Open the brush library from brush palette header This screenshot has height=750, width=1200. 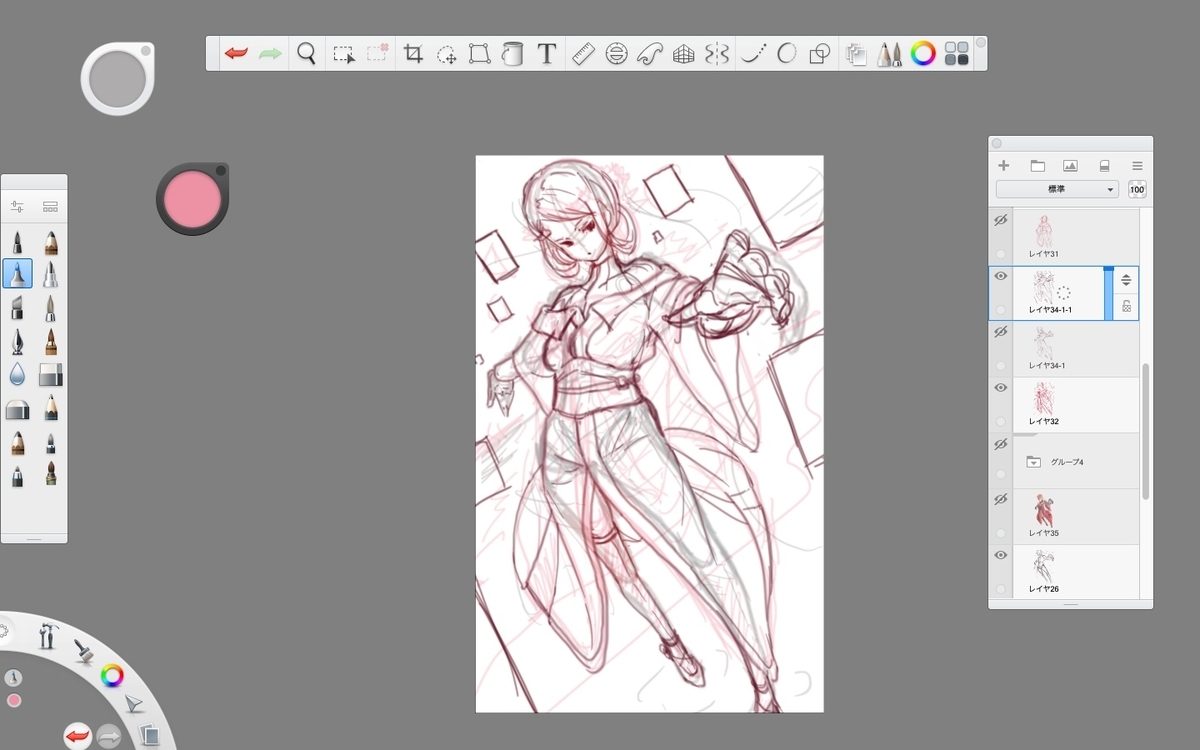click(x=50, y=207)
